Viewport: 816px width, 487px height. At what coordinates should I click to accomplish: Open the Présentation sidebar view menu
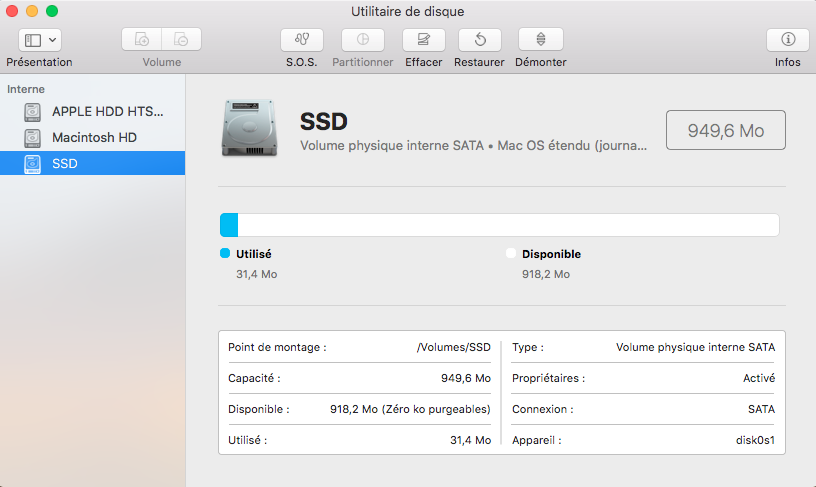click(x=40, y=40)
